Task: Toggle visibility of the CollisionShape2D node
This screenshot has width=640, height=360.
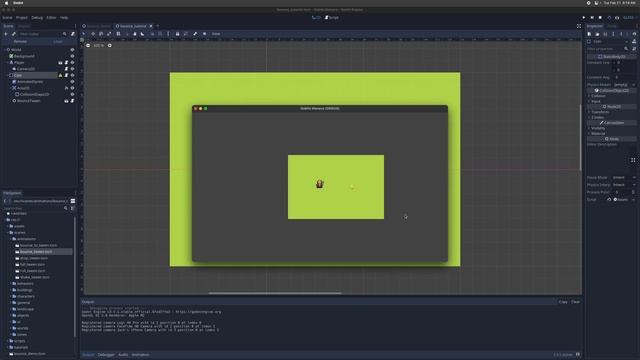Action: 72,94
